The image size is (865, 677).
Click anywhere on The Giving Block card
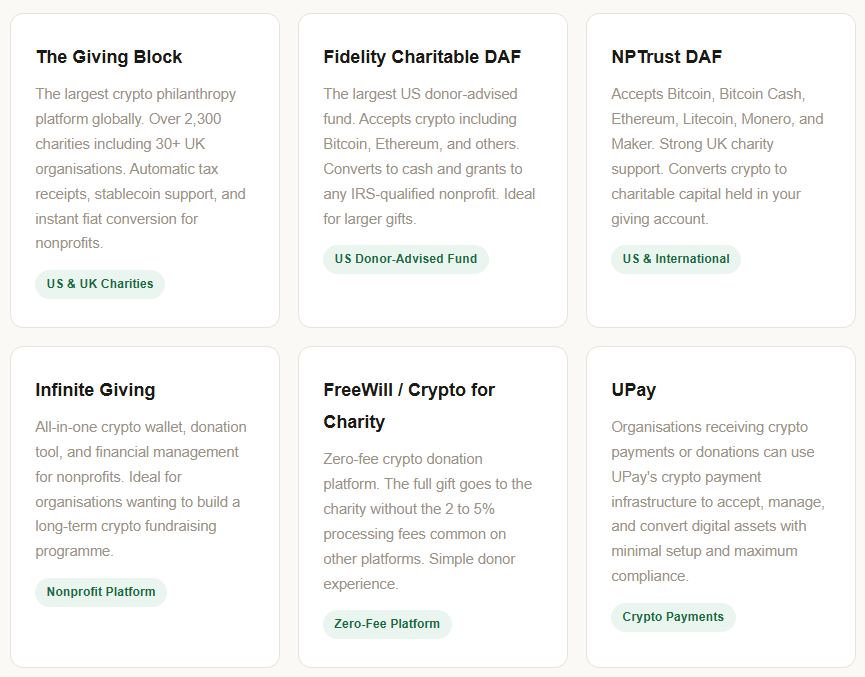point(144,170)
